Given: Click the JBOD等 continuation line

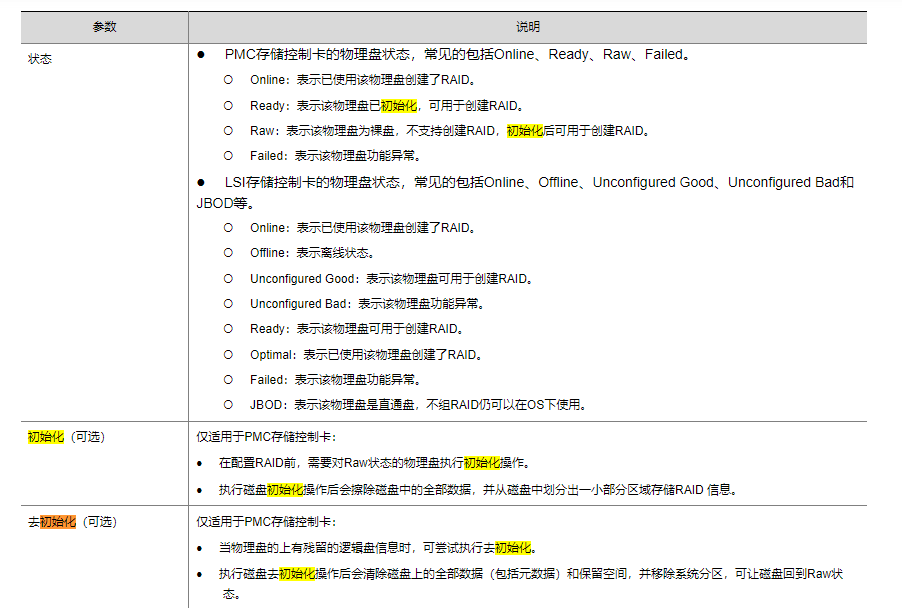Looking at the screenshot, I should tap(226, 203).
